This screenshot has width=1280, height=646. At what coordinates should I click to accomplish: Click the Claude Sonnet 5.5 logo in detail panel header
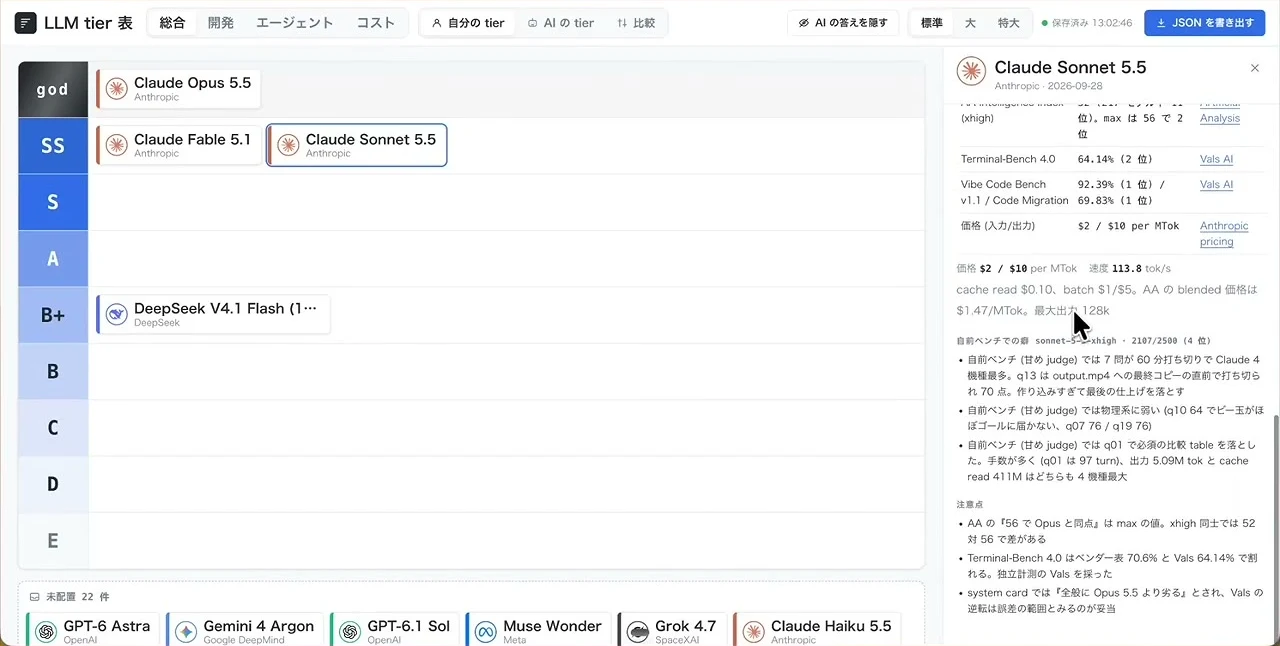tap(971, 71)
